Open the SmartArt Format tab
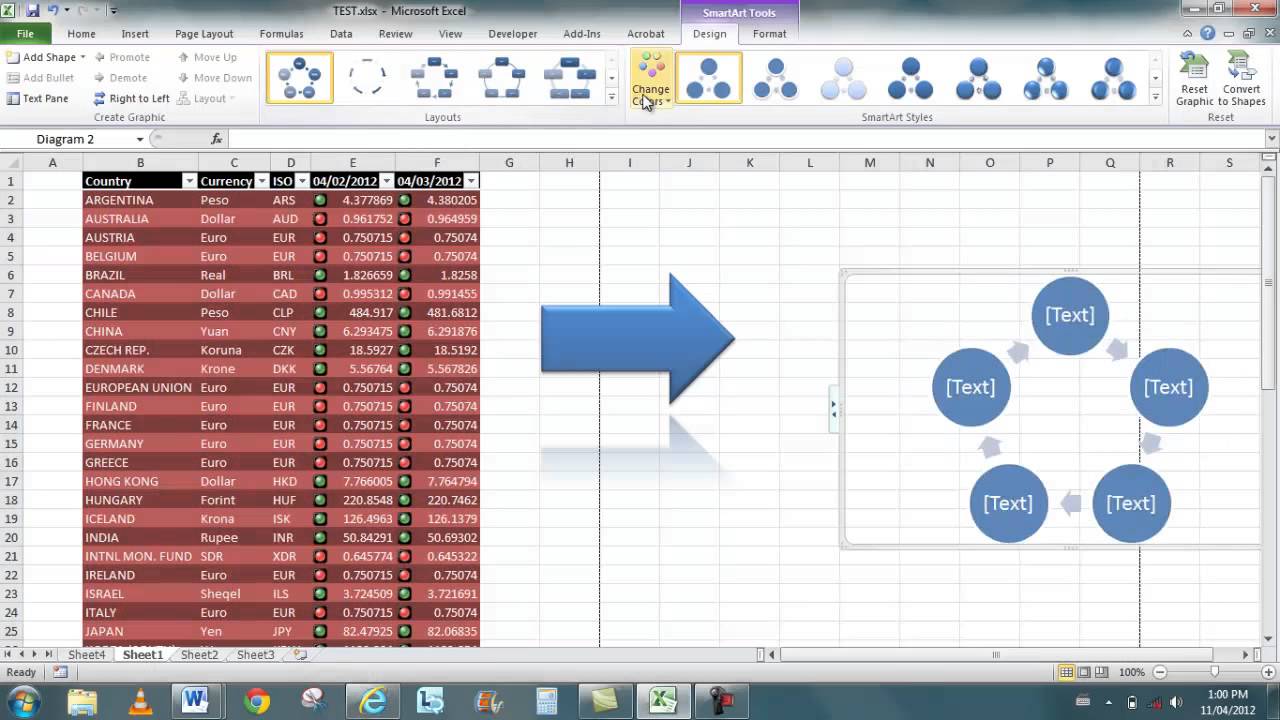Viewport: 1280px width, 720px height. tap(769, 33)
